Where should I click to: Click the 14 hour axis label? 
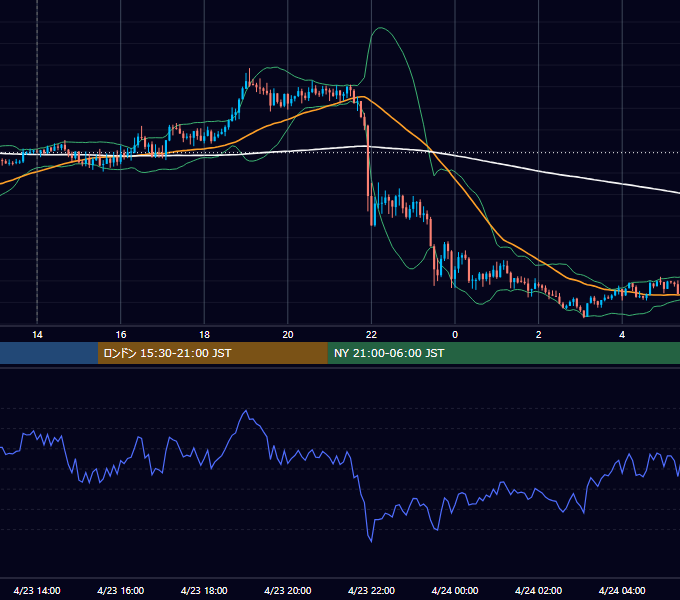(x=37, y=335)
